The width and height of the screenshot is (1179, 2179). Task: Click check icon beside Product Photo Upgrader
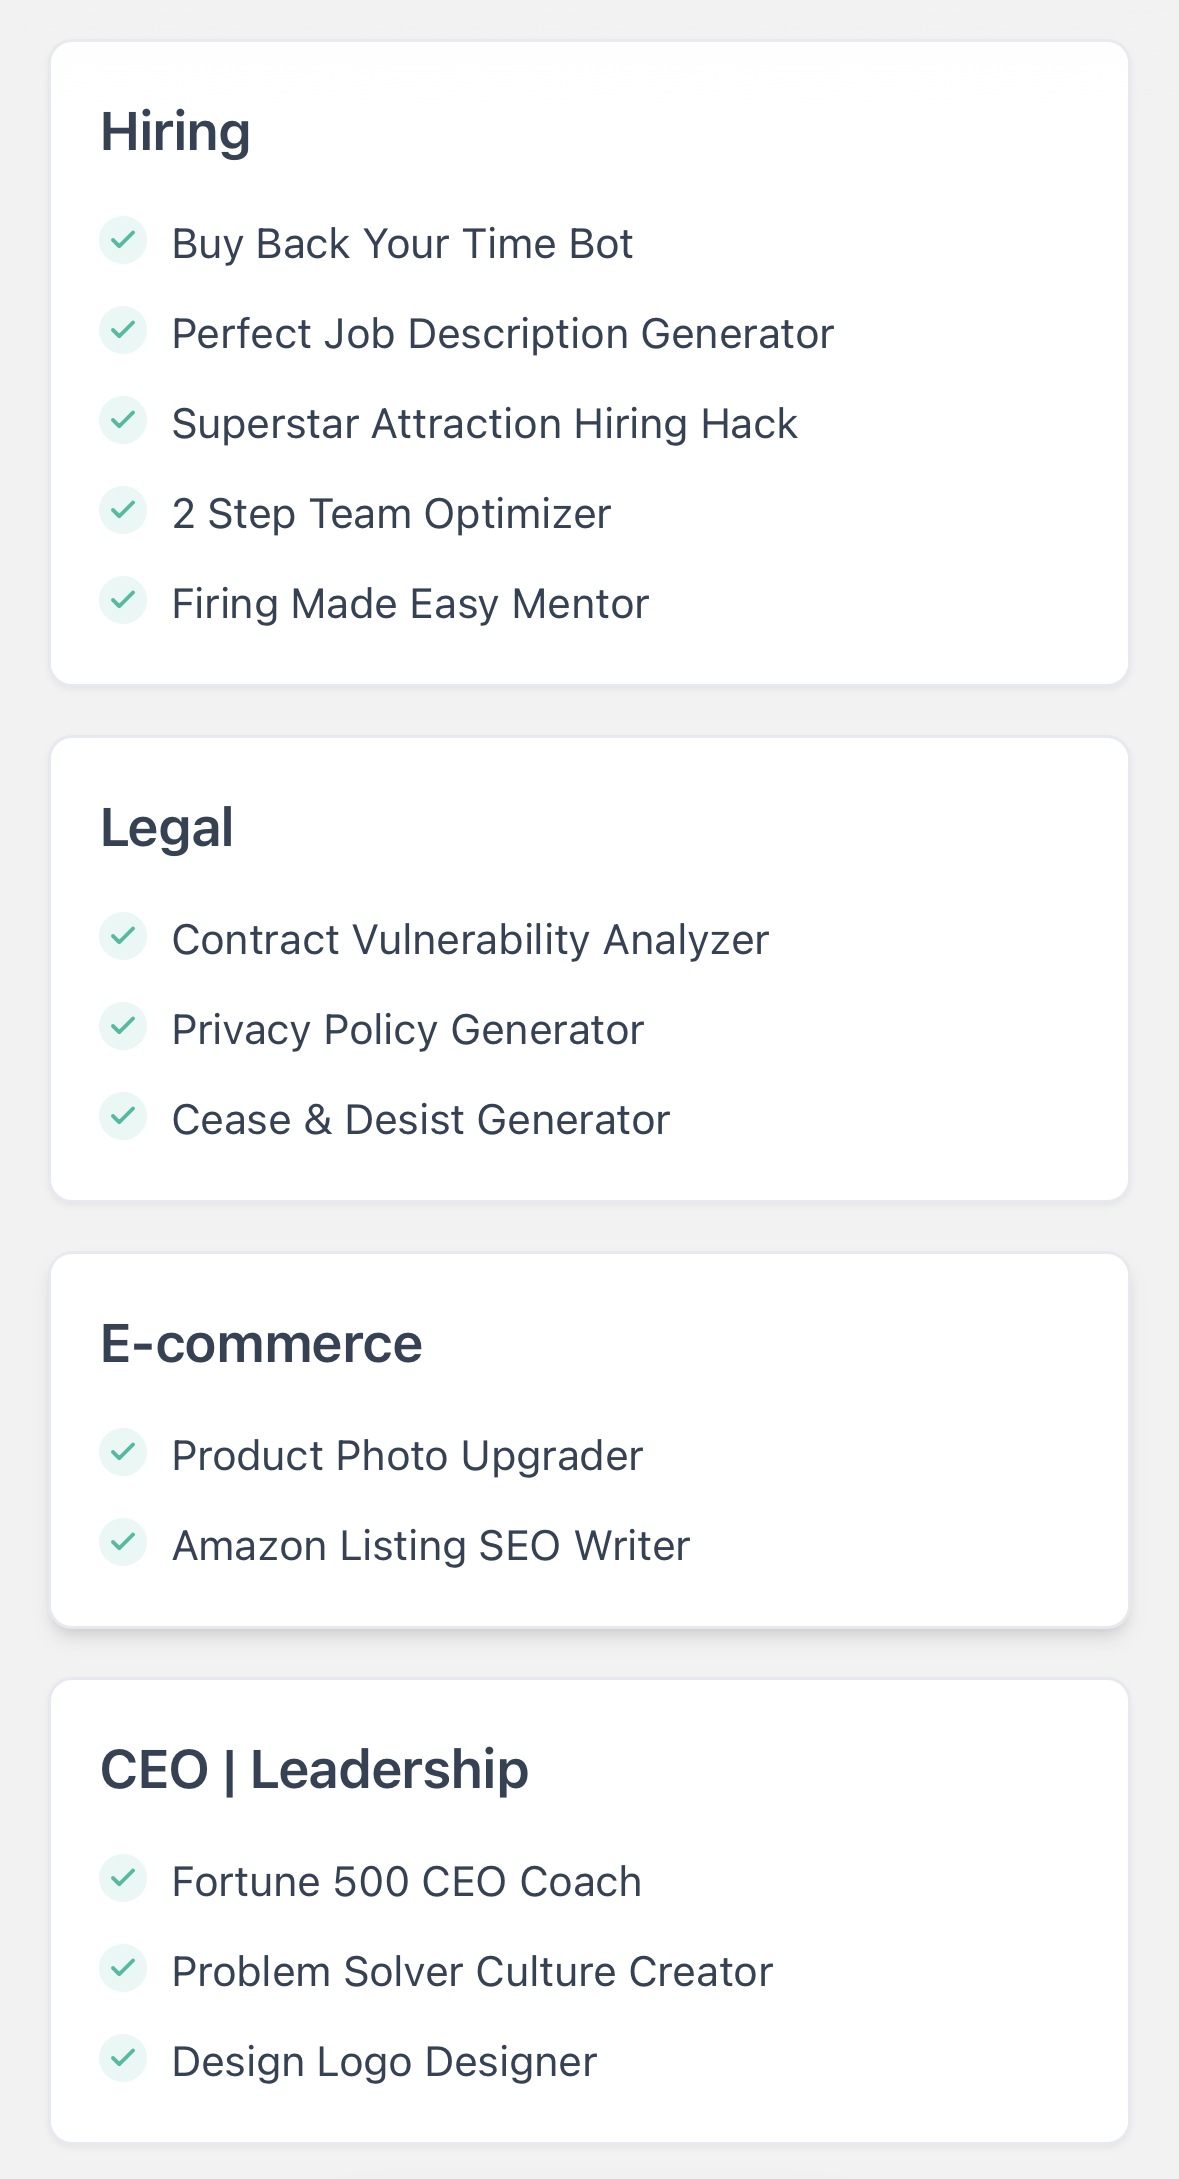[123, 1453]
